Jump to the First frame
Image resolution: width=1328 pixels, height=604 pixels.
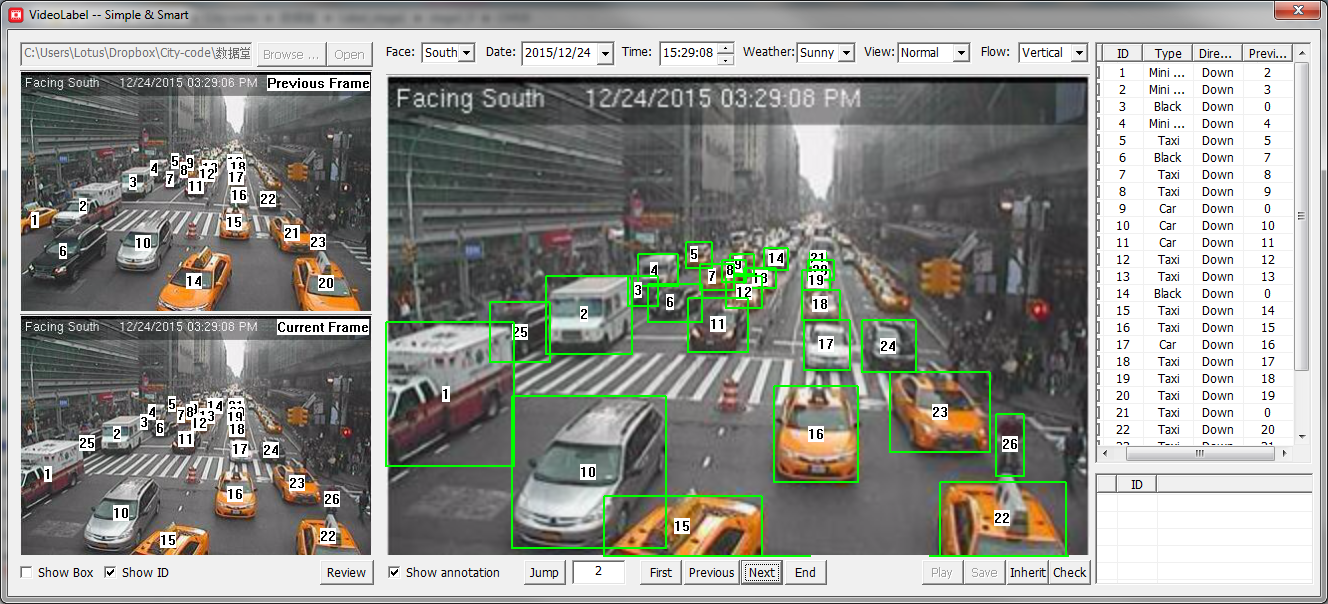(x=660, y=573)
